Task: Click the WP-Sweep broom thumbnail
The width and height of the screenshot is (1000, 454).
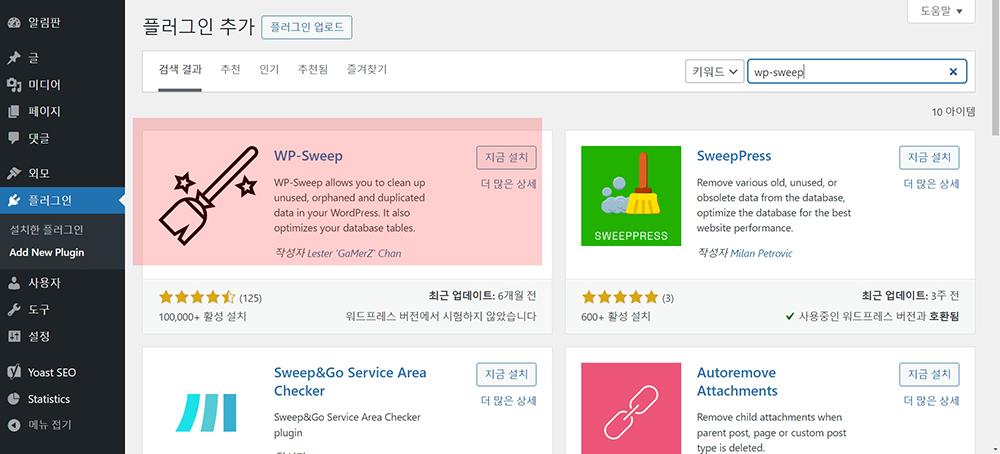Action: [207, 197]
